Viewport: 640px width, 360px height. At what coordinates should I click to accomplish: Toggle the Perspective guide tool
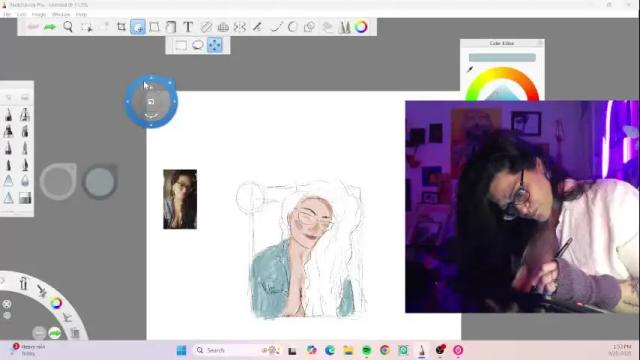tap(223, 27)
